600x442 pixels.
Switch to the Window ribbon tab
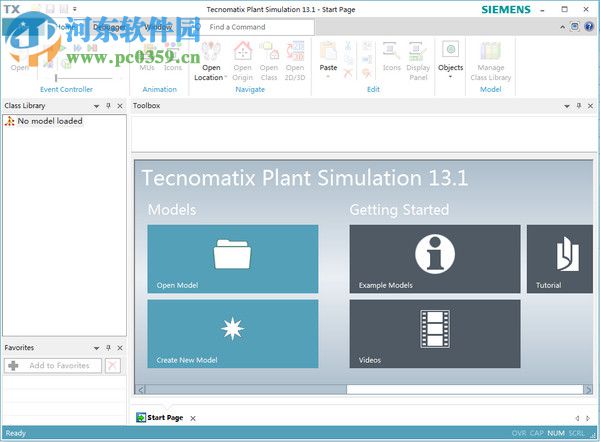pos(158,27)
